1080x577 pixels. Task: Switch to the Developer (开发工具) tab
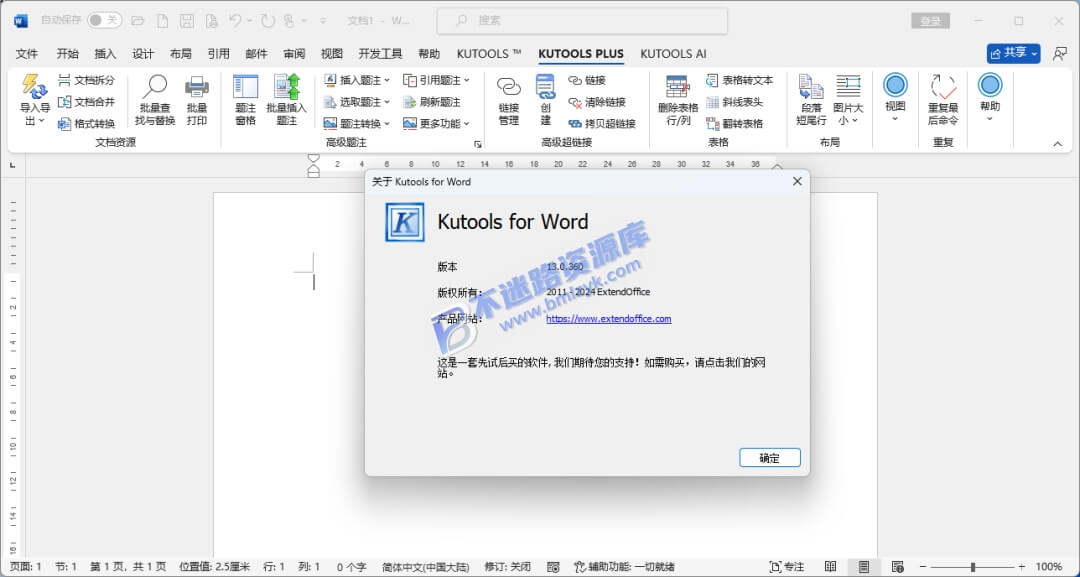[380, 54]
